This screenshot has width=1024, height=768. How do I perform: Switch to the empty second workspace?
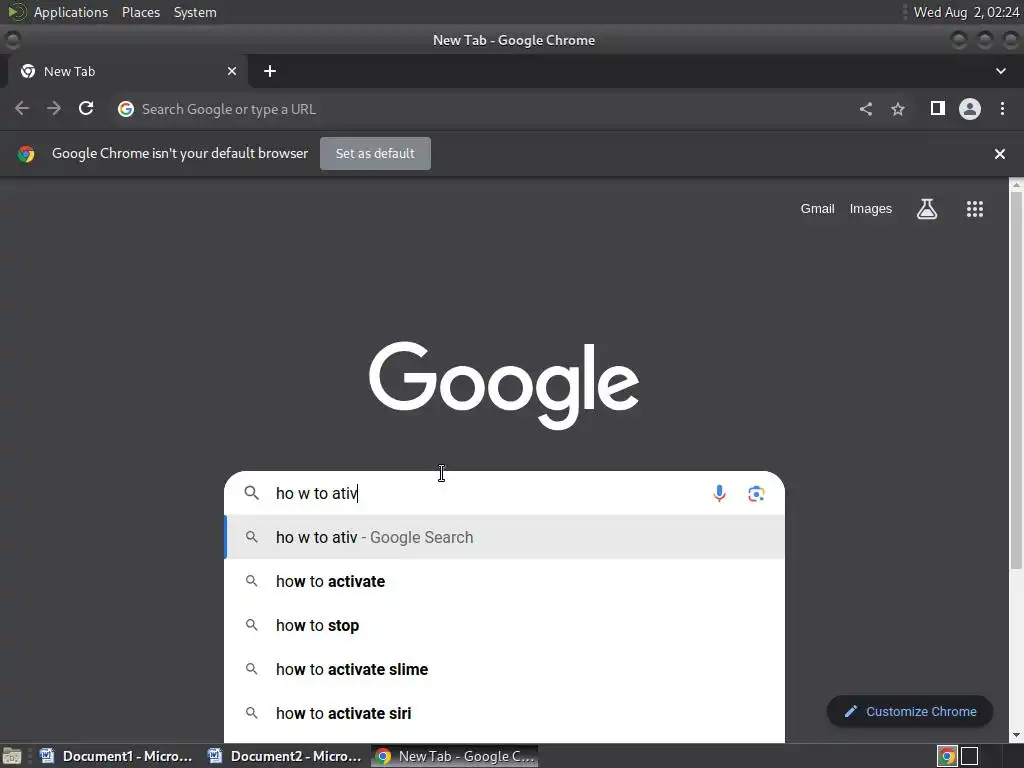click(x=970, y=756)
